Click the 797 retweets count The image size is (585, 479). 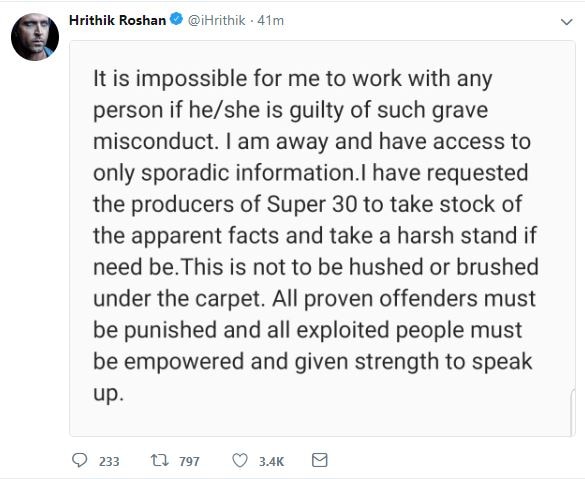pyautogui.click(x=189, y=462)
